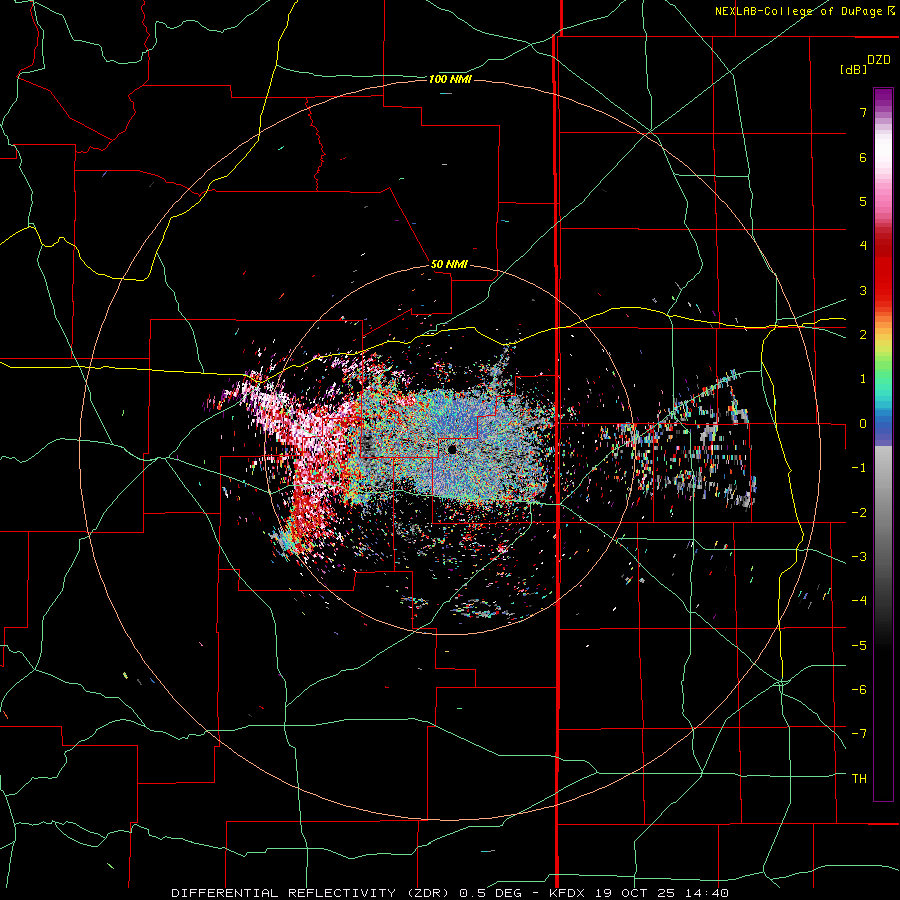900x900 pixels.
Task: Click the legend value 1
Action: coord(863,379)
